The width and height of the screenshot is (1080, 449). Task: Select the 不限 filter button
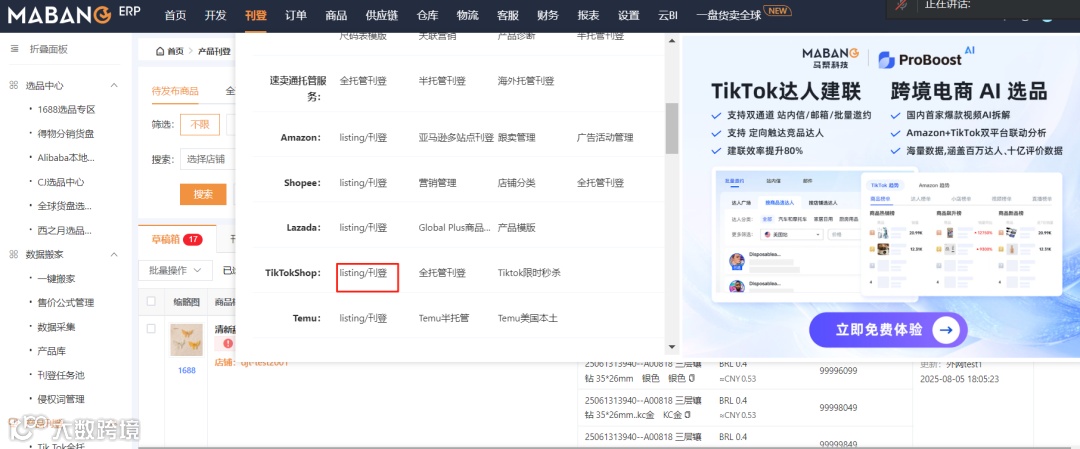tap(200, 125)
